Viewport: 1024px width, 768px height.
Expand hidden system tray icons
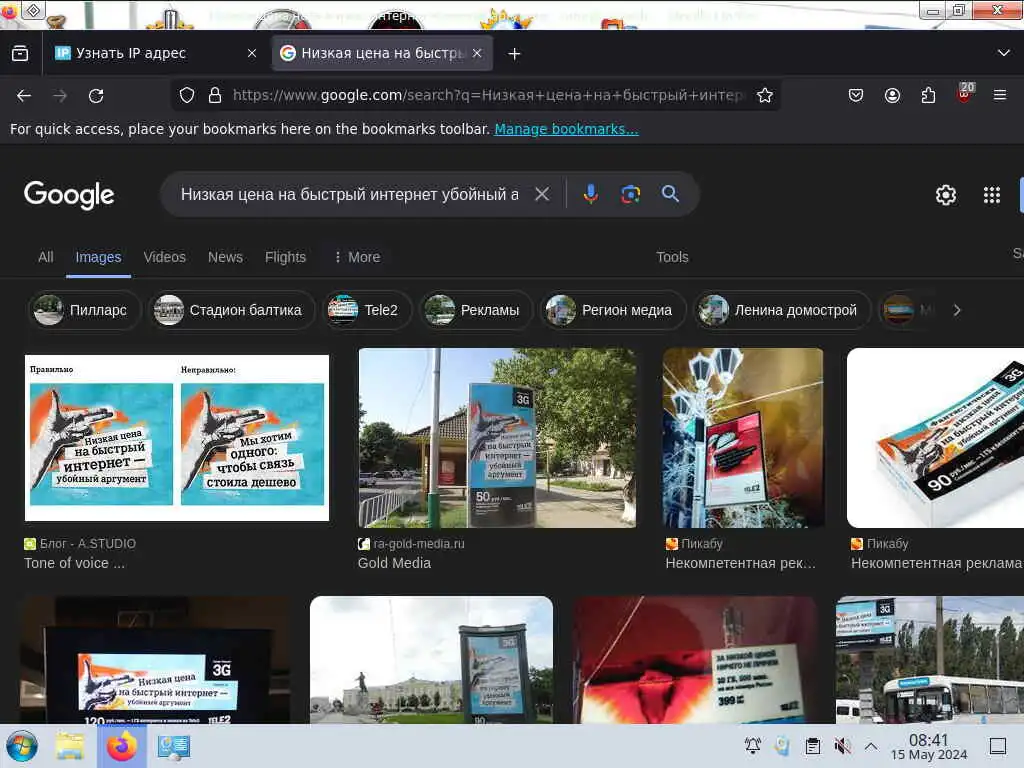click(x=871, y=746)
